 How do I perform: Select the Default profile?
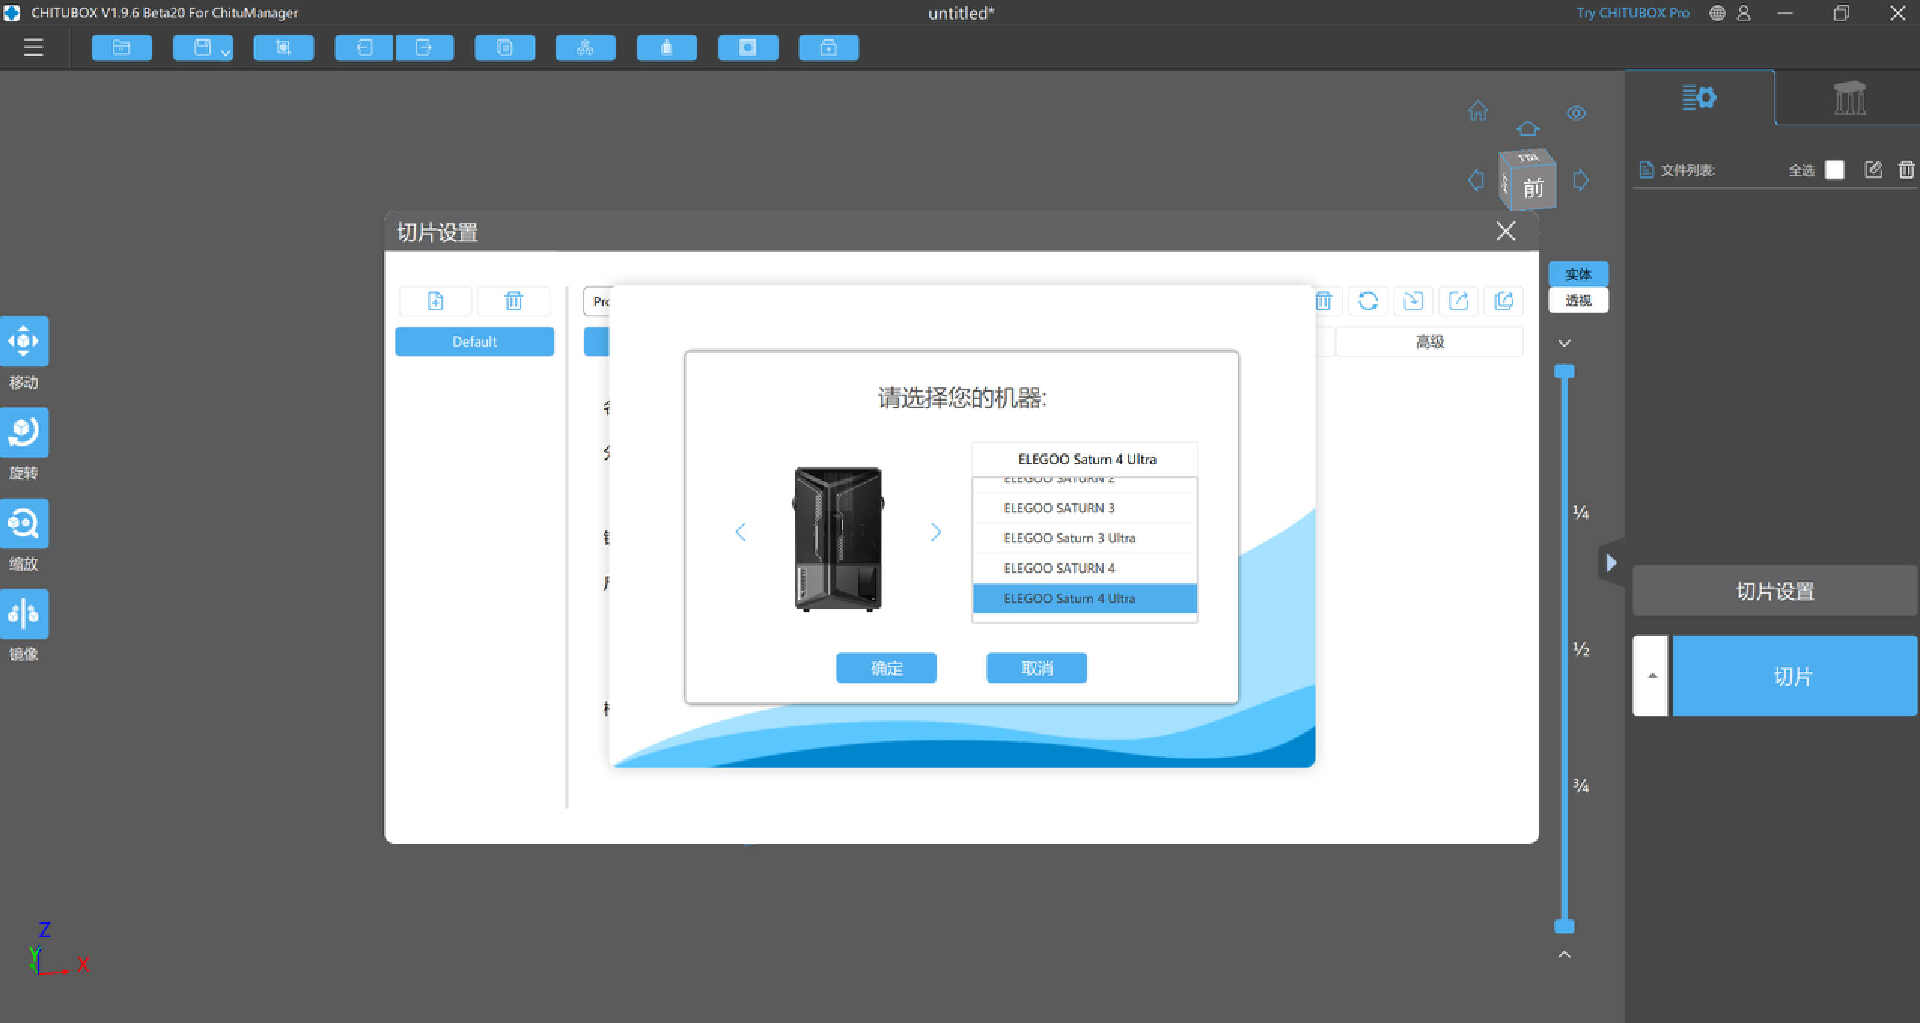[x=474, y=342]
